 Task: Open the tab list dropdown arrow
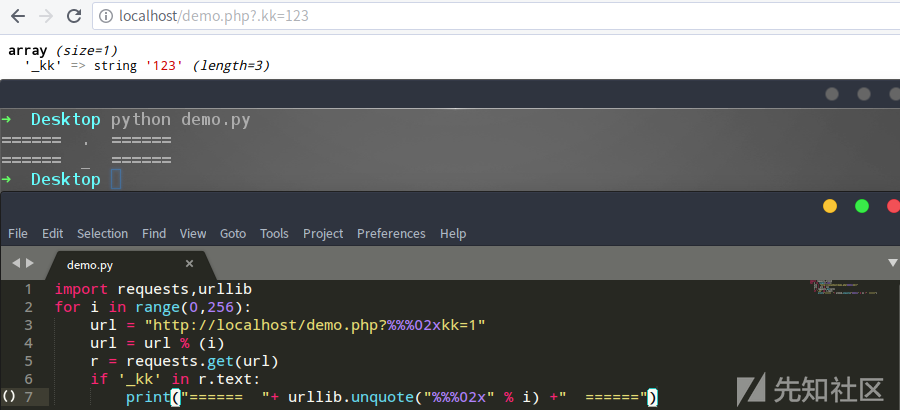[892, 262]
